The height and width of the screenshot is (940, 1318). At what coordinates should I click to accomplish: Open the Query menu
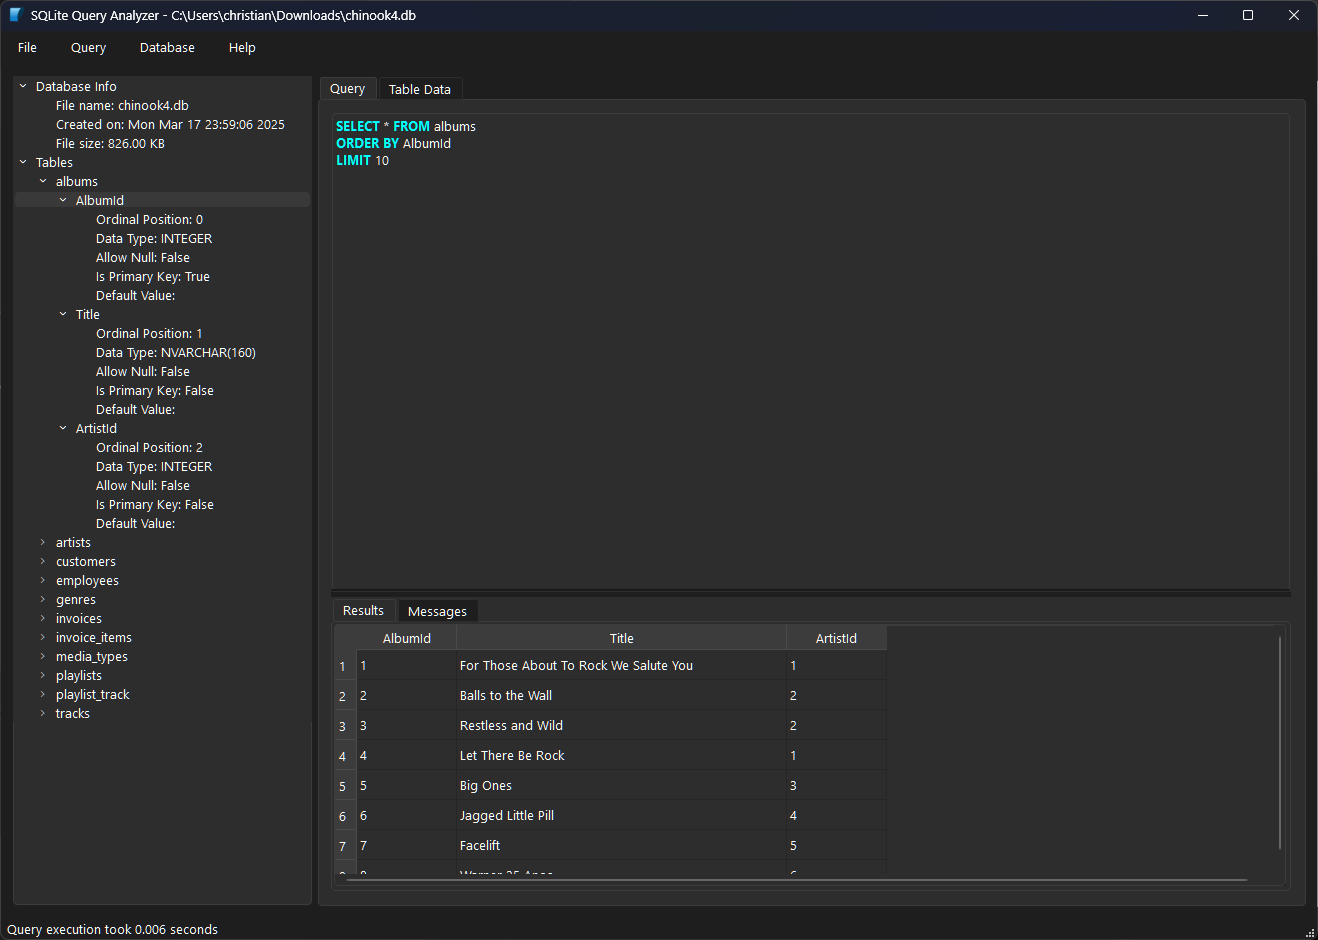(x=88, y=47)
